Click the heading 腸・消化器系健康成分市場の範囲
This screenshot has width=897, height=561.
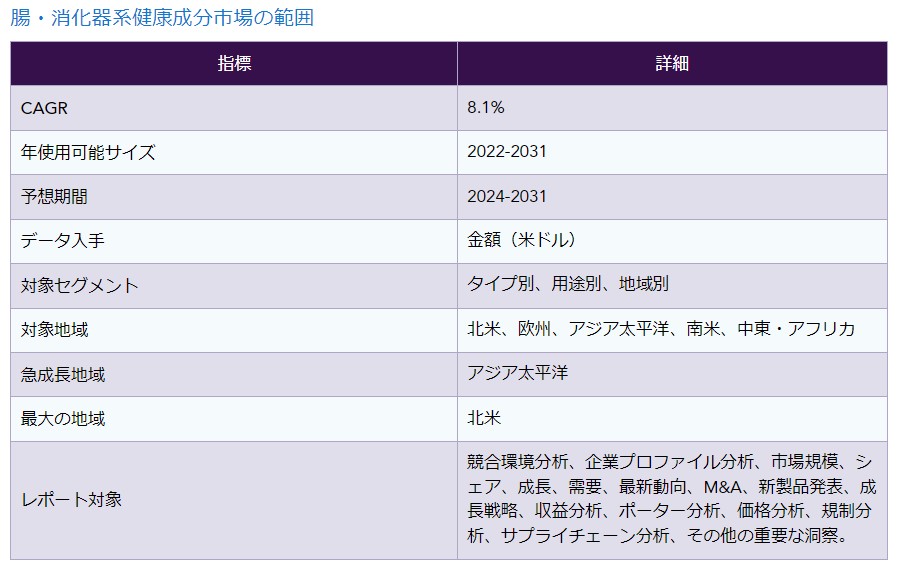pos(162,18)
